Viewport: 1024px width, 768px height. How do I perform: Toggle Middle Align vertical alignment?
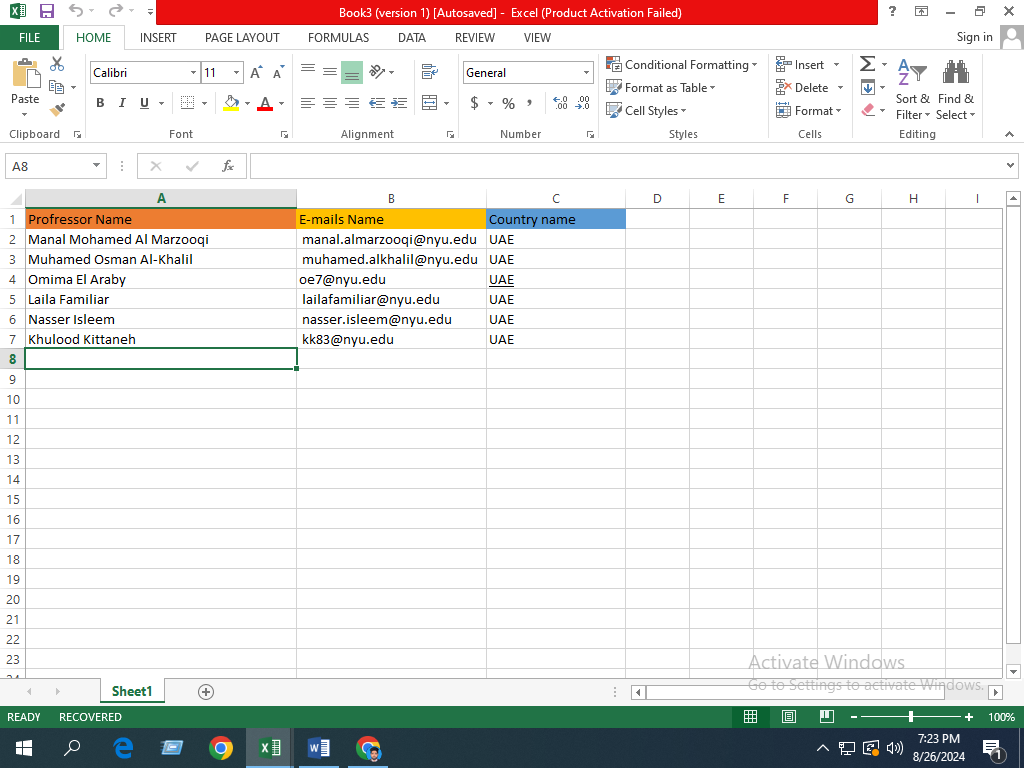pyautogui.click(x=330, y=71)
